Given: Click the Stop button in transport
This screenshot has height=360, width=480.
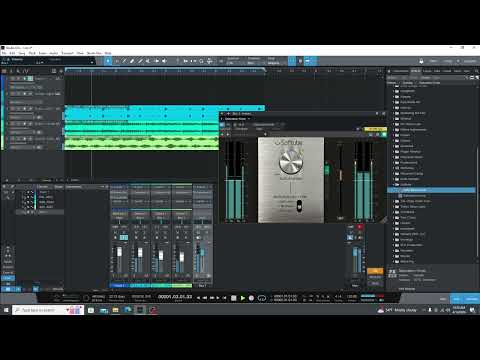Looking at the screenshot, I should click(x=234, y=298).
